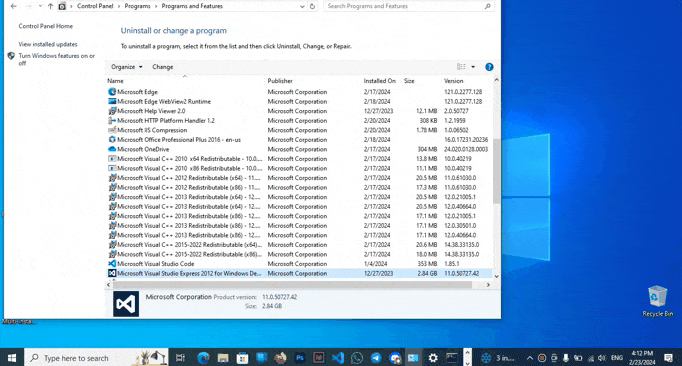The width and height of the screenshot is (682, 366).
Task: Click the Microsoft Help Viewer 2.0 icon
Action: click(x=112, y=111)
